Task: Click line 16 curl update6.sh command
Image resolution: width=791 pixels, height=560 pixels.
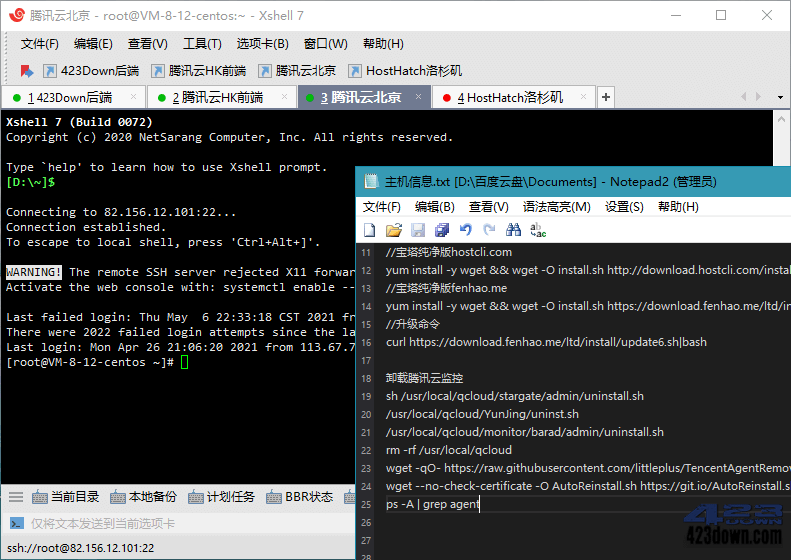Action: click(x=546, y=342)
